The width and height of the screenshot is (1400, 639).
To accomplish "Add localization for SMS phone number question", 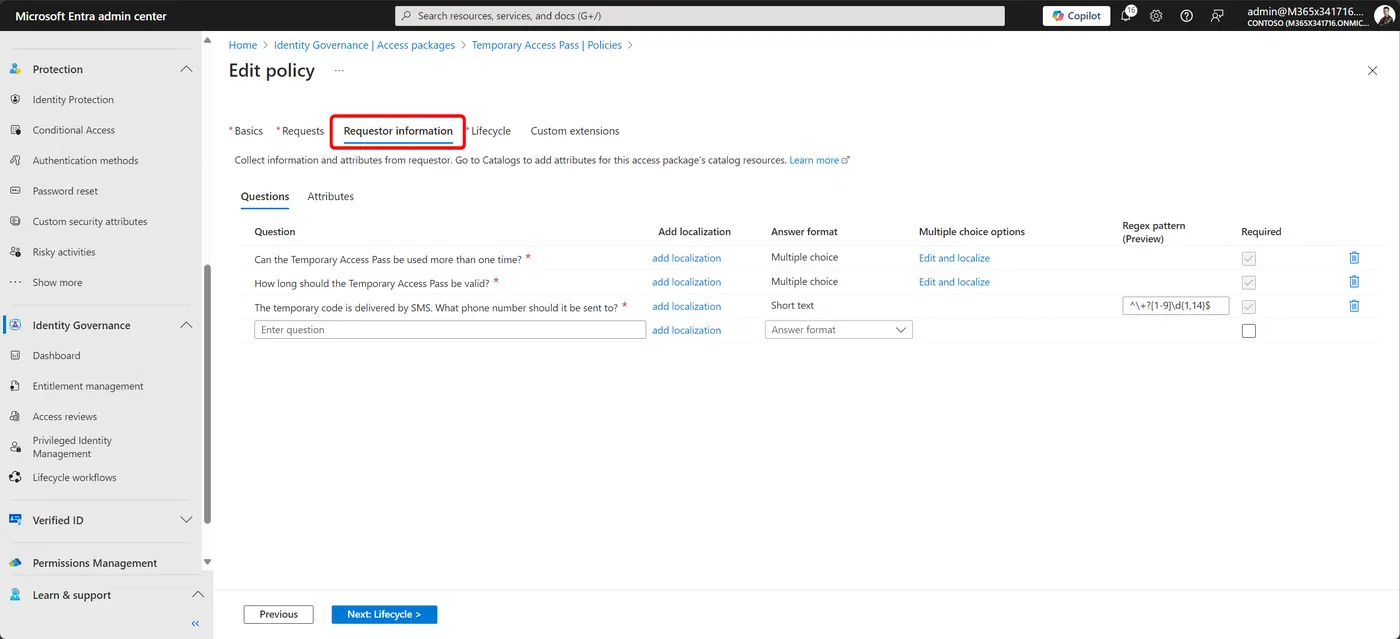I will [x=686, y=307].
